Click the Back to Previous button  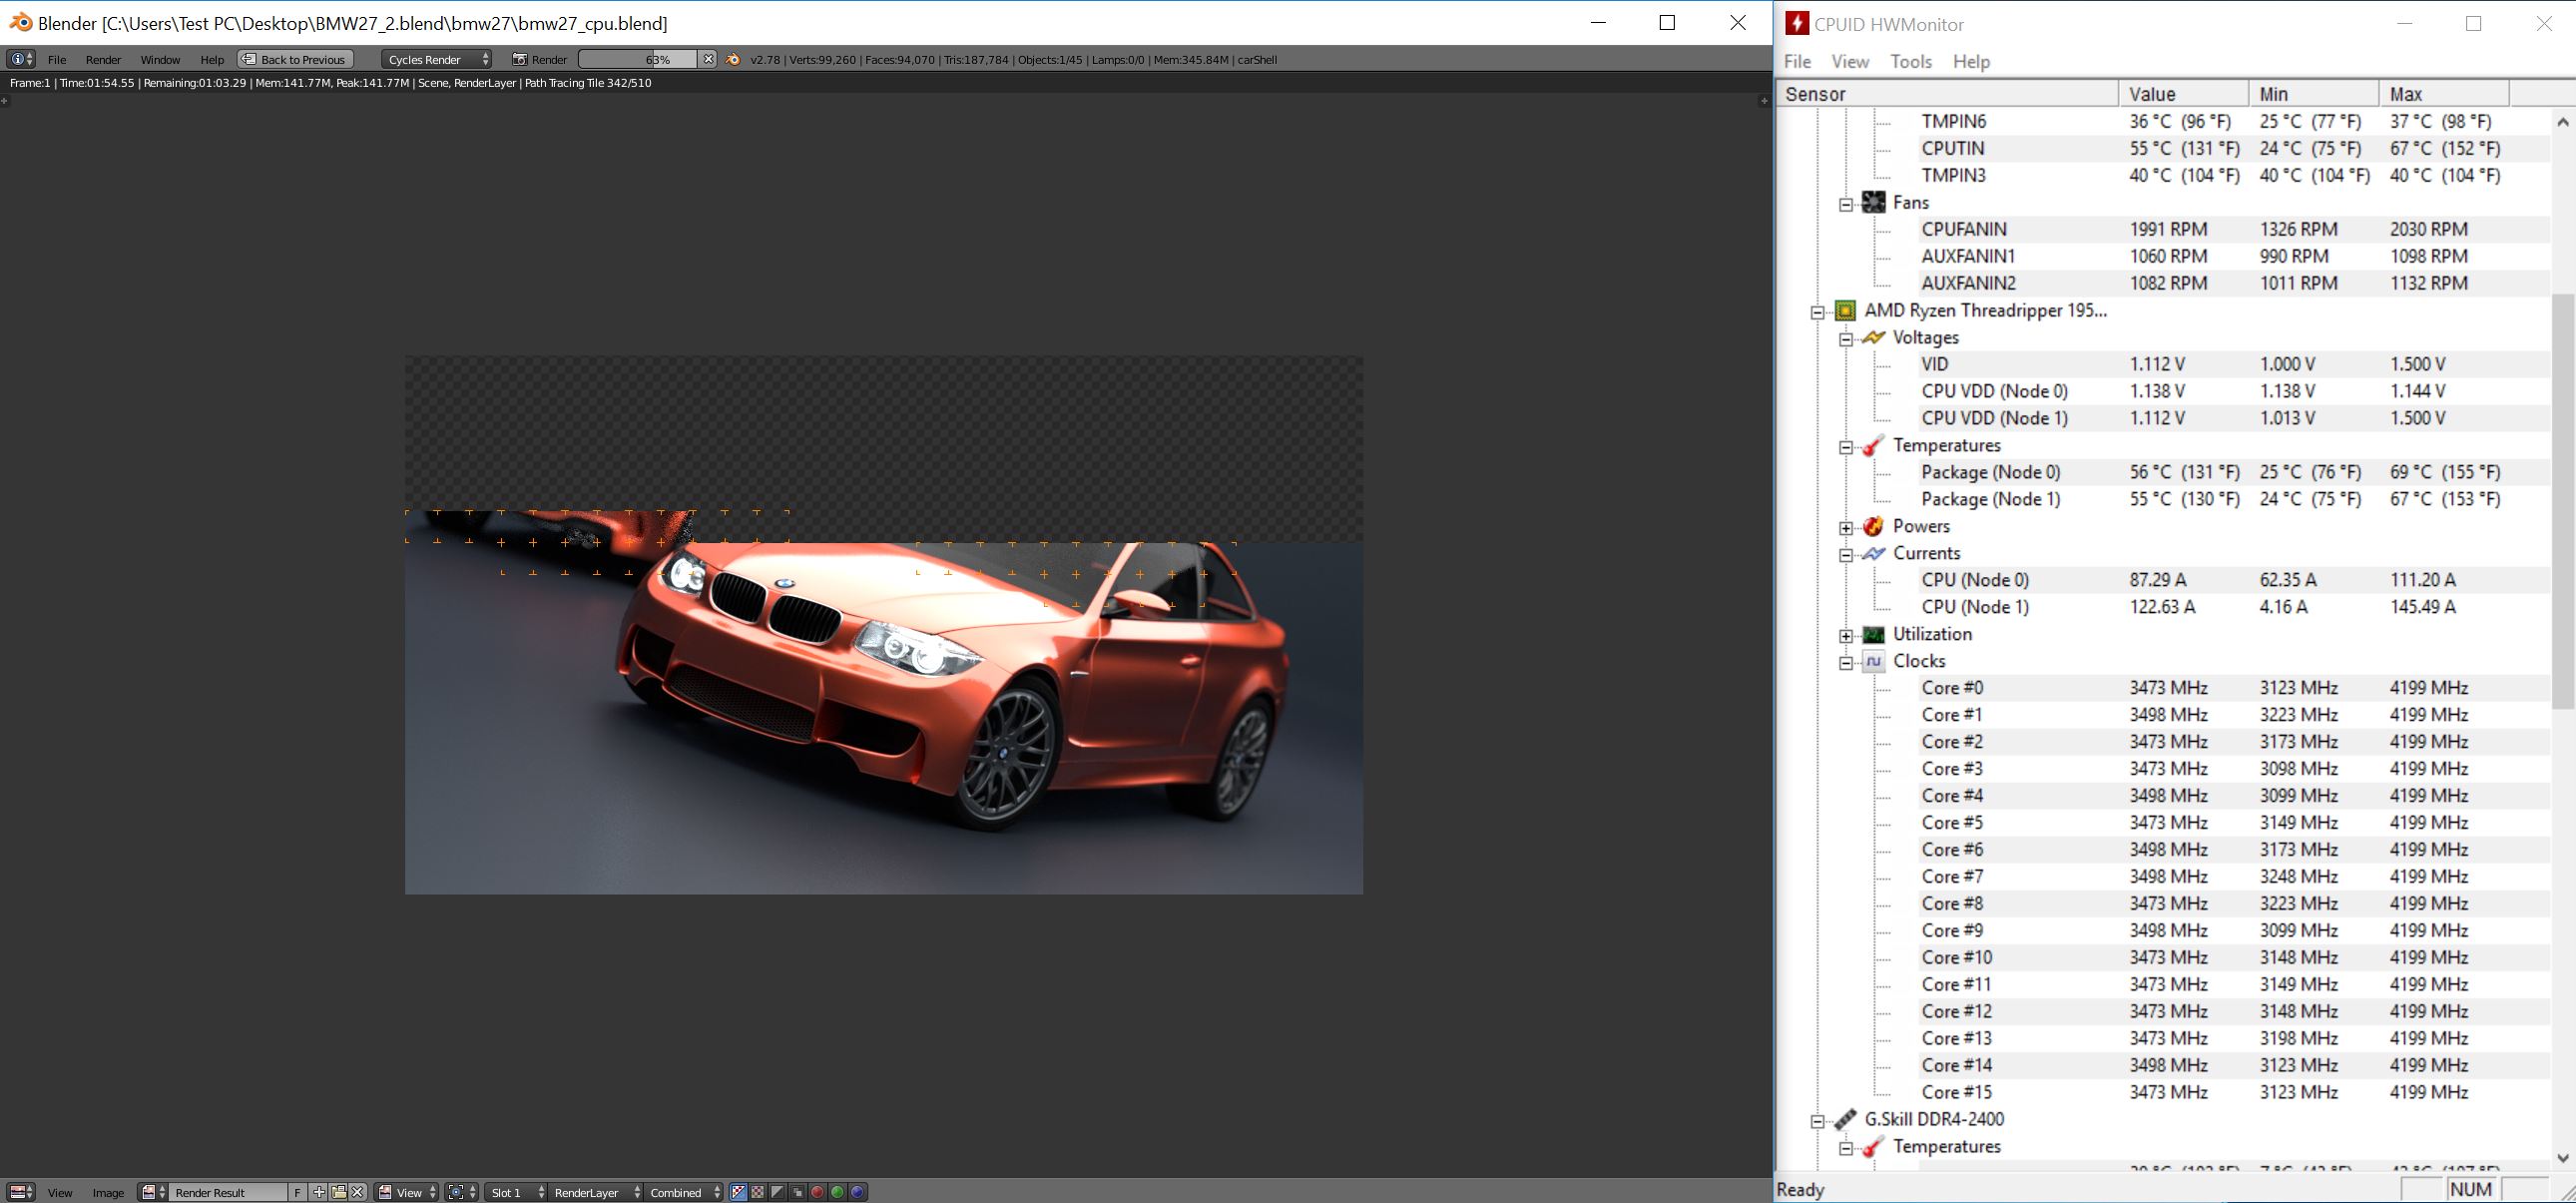[x=295, y=59]
